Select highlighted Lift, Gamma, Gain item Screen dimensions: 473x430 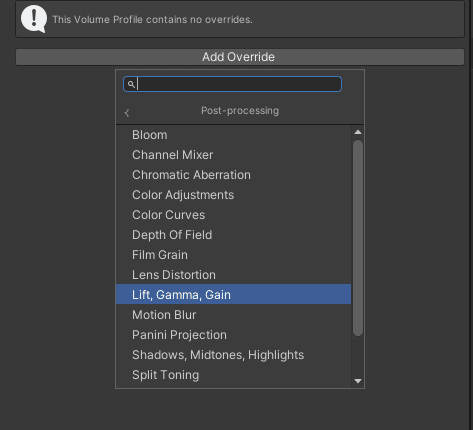[x=233, y=294]
